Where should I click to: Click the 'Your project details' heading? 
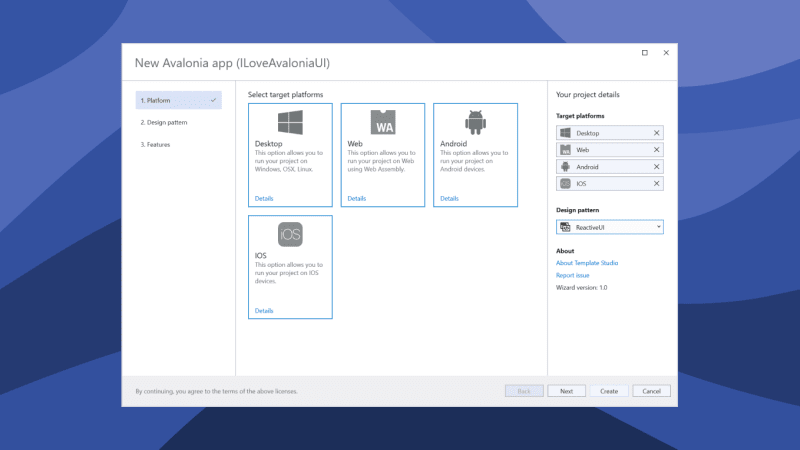point(587,94)
